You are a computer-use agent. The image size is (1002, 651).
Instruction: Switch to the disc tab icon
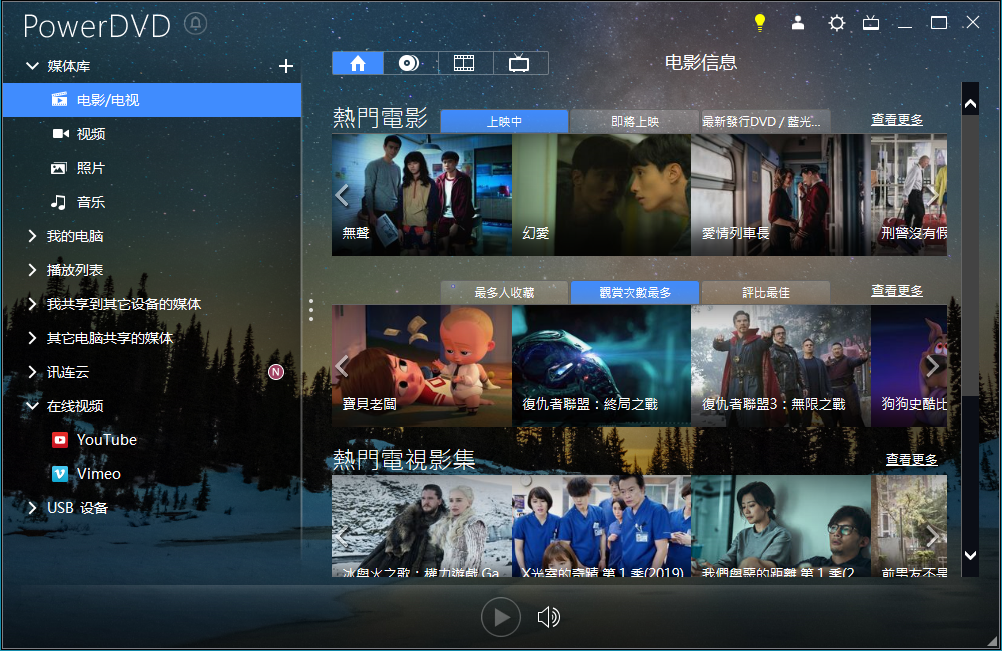point(409,63)
